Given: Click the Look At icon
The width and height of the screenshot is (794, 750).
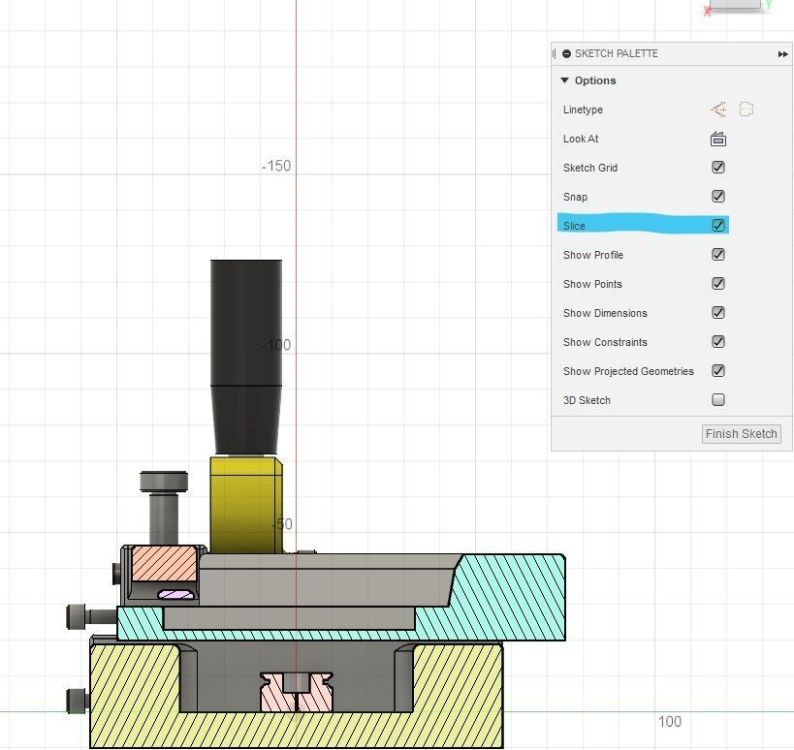Looking at the screenshot, I should tap(718, 139).
